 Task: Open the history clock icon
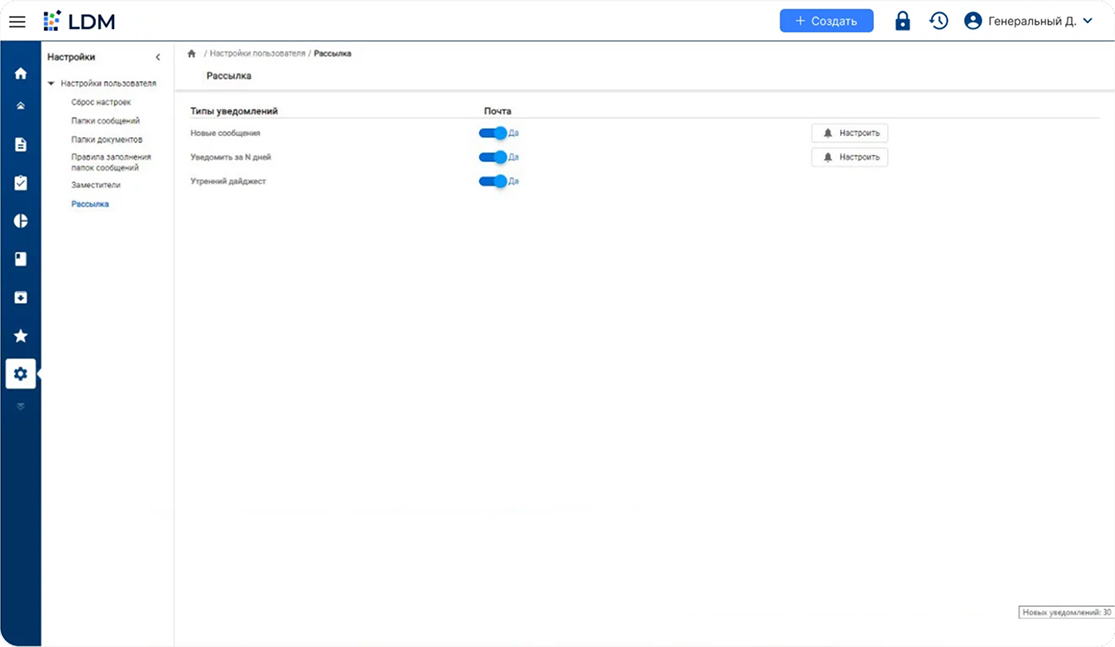click(x=938, y=21)
